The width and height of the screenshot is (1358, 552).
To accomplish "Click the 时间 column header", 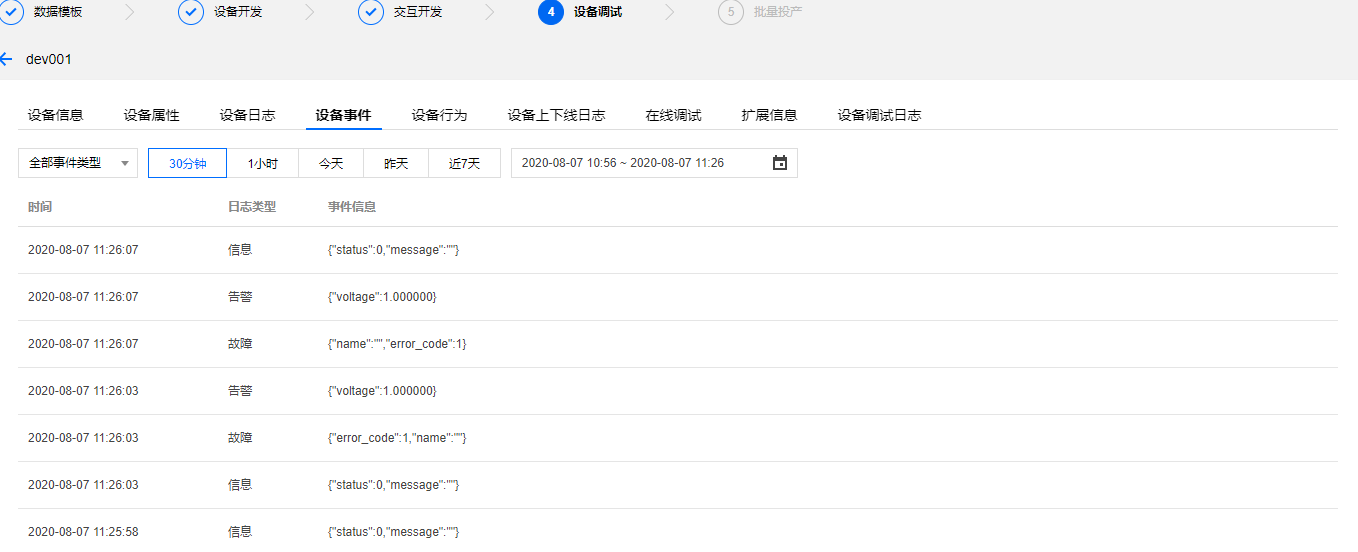I will pos(40,207).
